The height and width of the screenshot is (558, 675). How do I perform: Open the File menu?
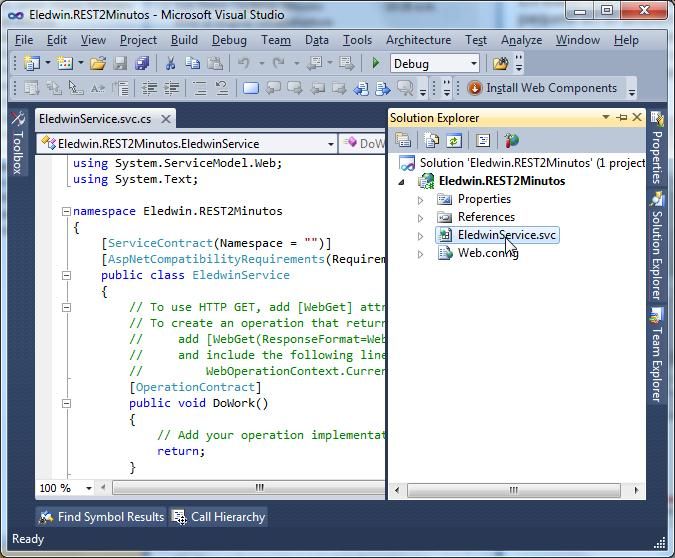(24, 40)
